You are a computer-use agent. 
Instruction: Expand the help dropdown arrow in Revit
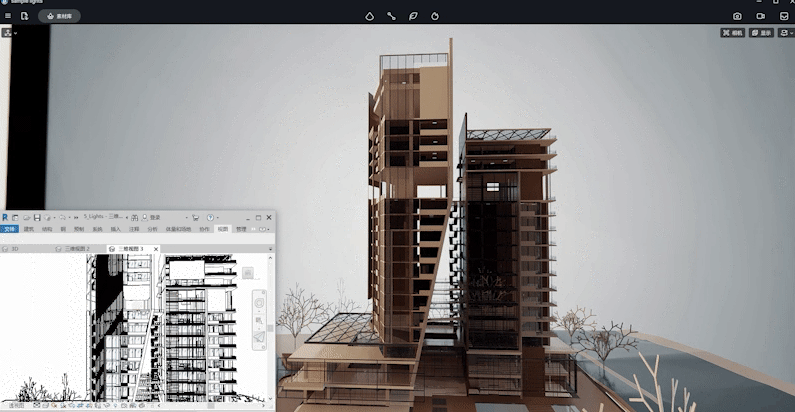click(218, 218)
